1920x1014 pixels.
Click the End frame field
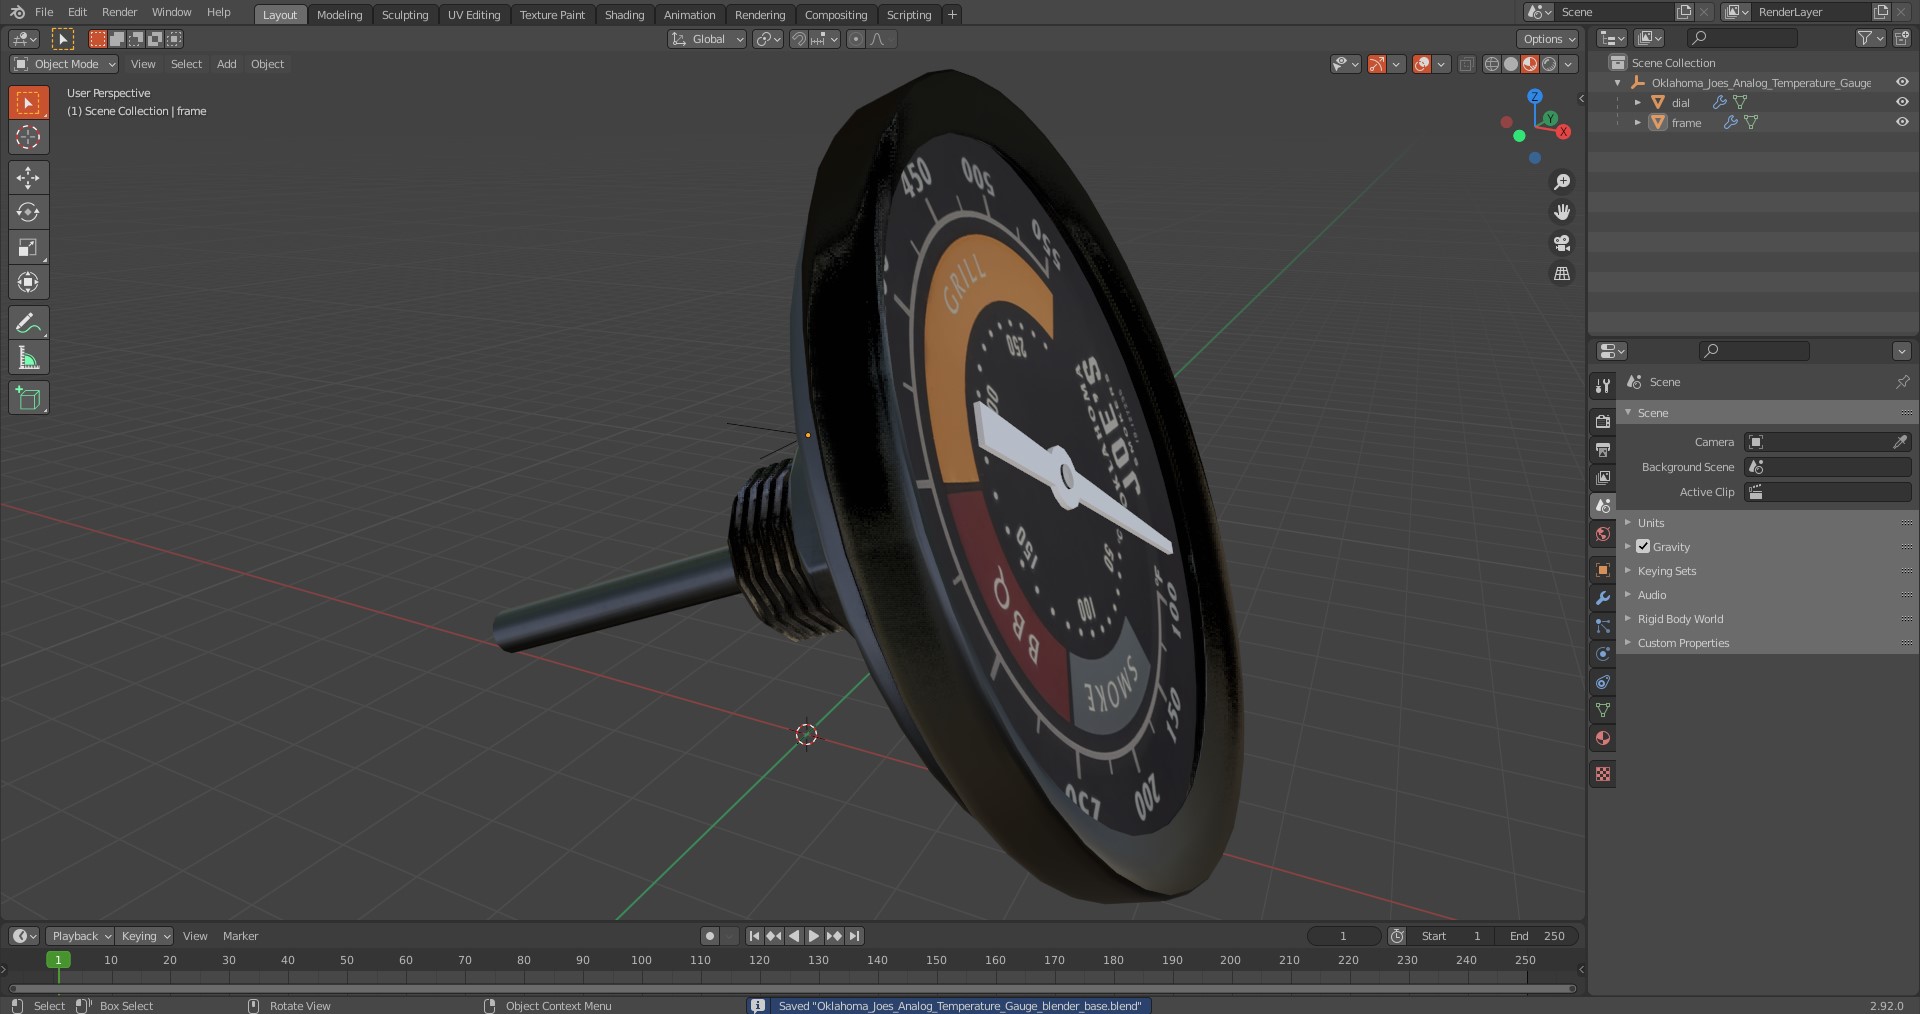pyautogui.click(x=1537, y=936)
